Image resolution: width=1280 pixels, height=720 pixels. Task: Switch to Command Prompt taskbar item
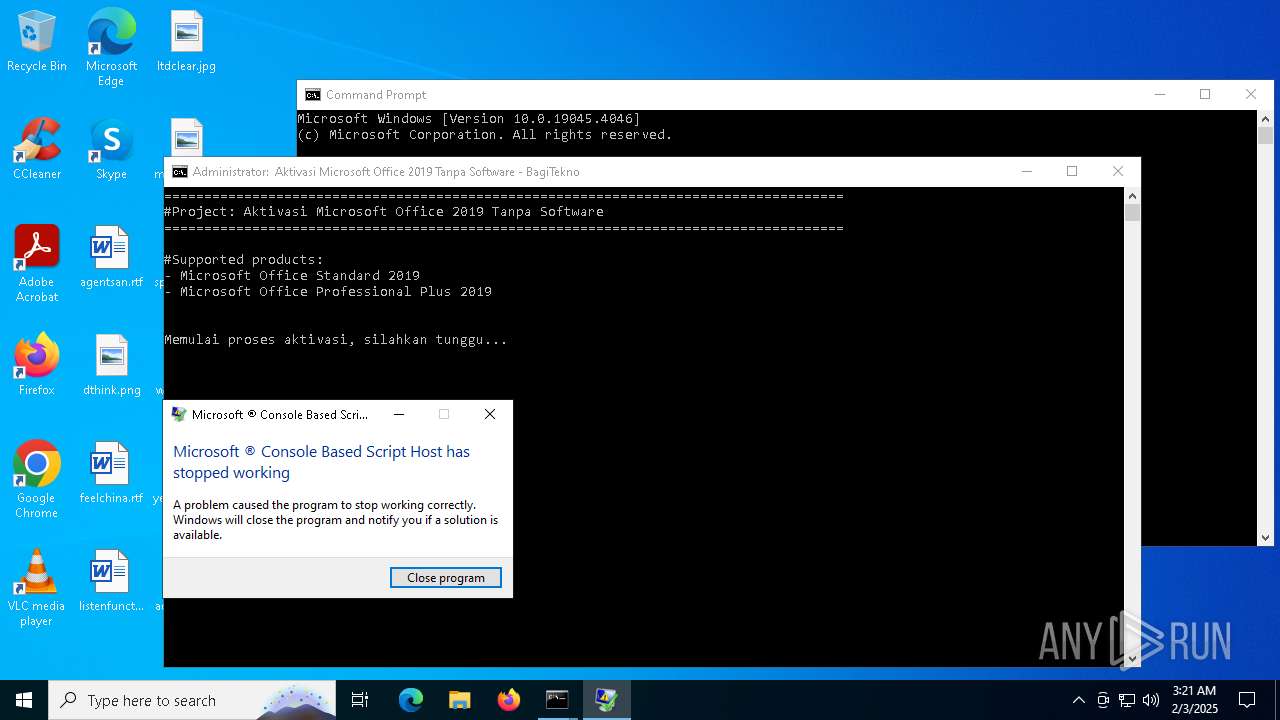coord(557,700)
